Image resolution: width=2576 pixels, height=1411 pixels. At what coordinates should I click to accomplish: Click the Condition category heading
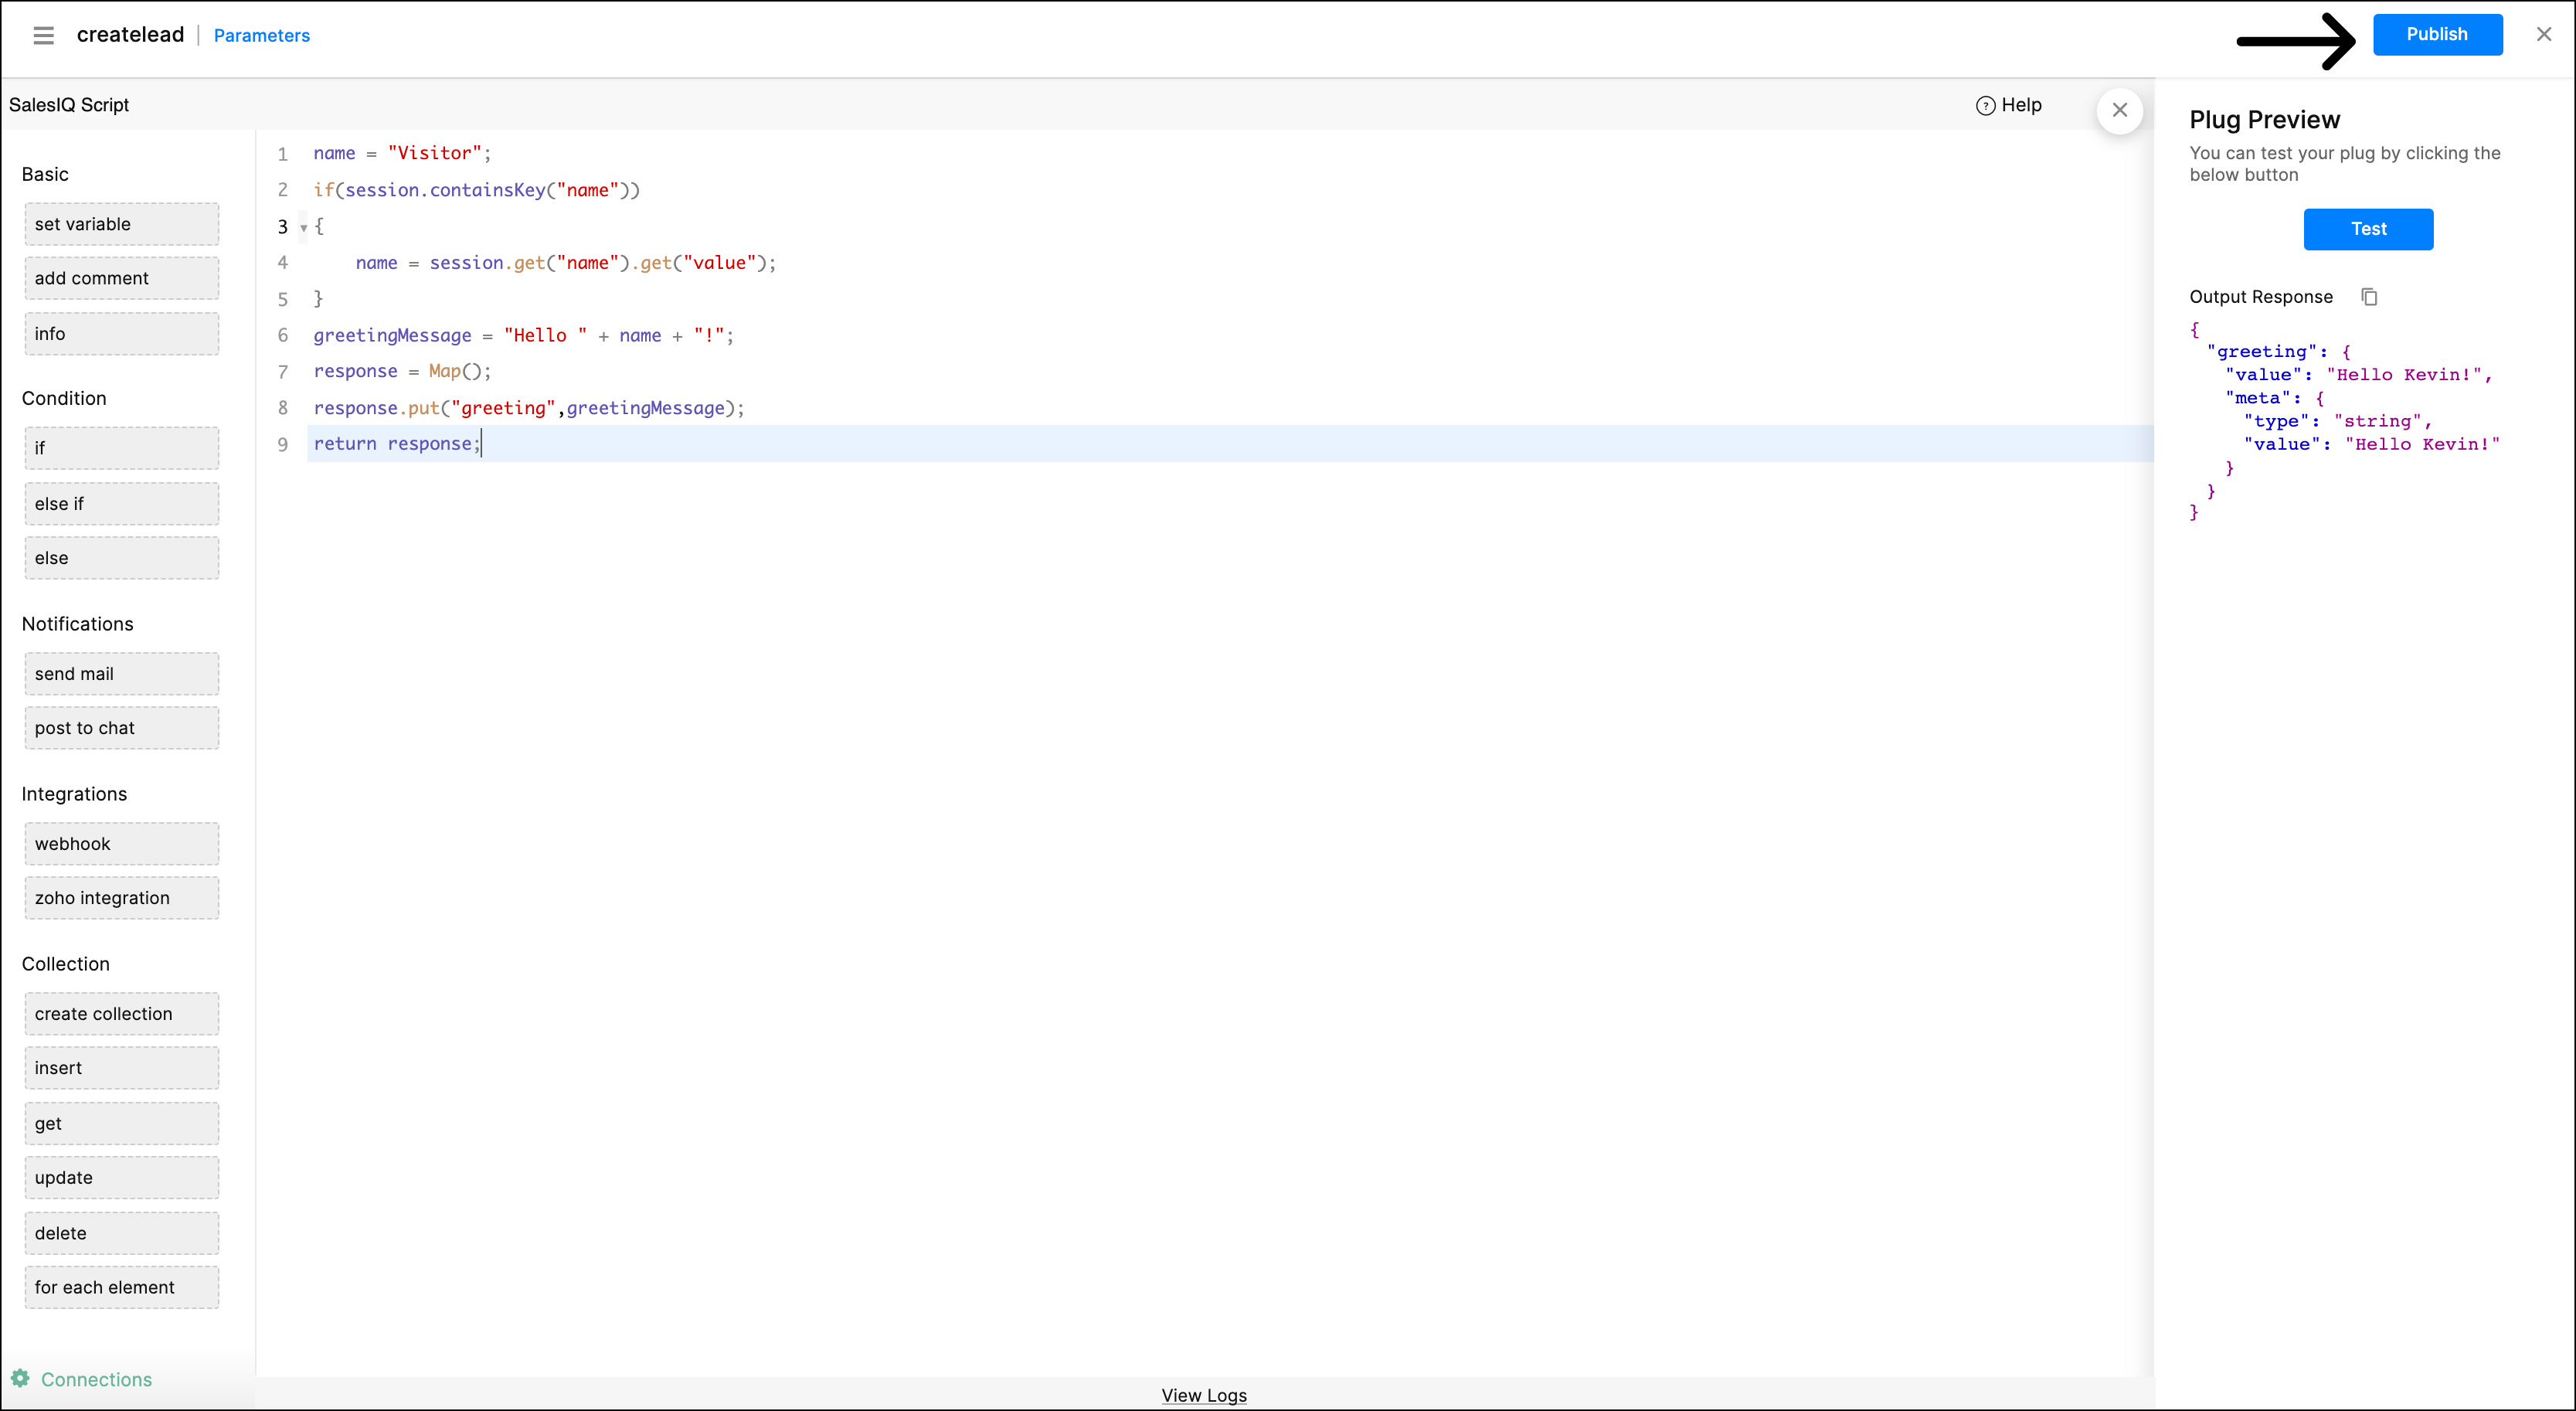pos(64,398)
